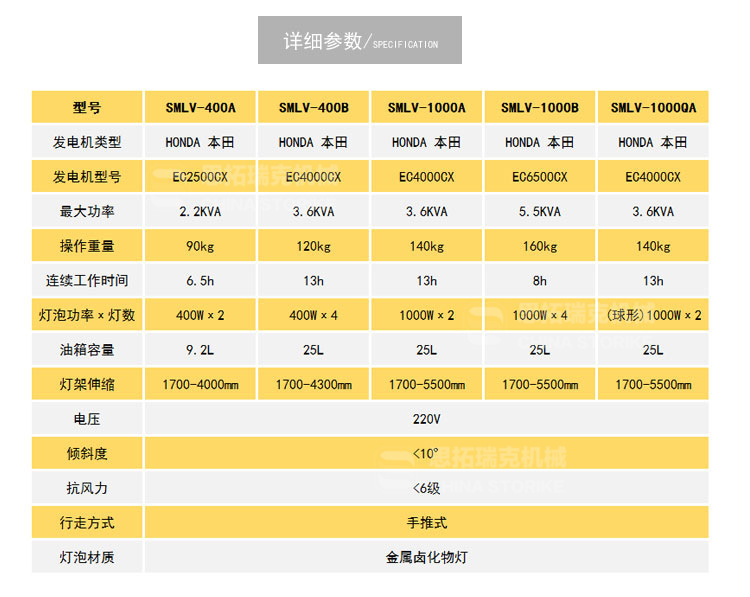Screen dimensions: 750x597
Task: Select the 220V voltage value
Action: click(426, 419)
